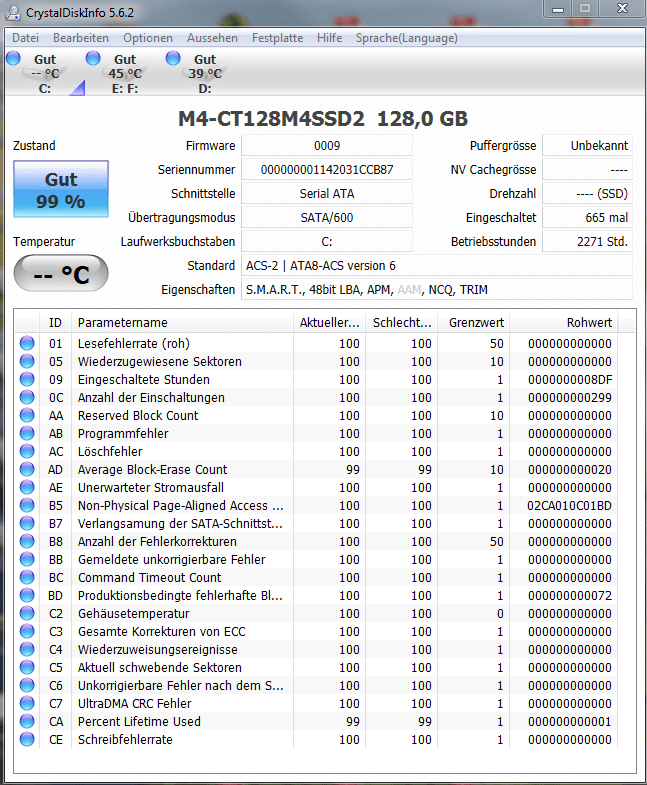Viewport: 647px width, 785px height.
Task: Click status icon for Verlangsamung der SATA-Schnittstelle
Action: click(x=27, y=524)
